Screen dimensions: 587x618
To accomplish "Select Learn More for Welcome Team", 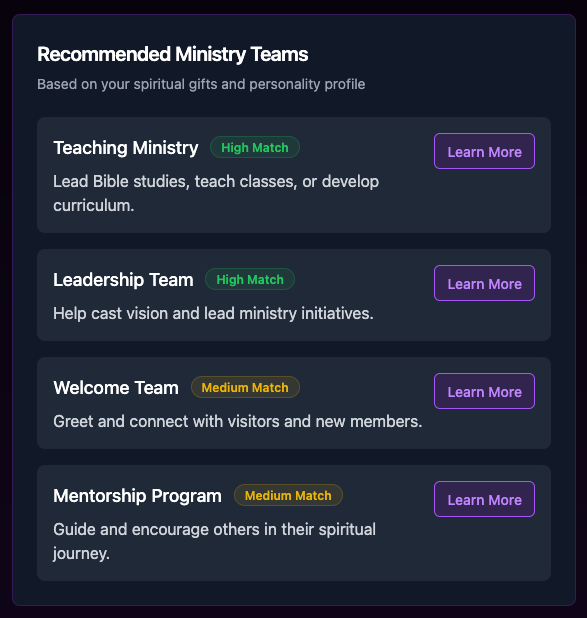I will tap(484, 391).
